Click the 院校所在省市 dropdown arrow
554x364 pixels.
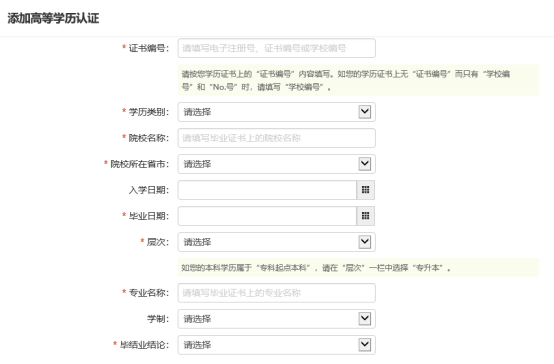pyautogui.click(x=365, y=164)
